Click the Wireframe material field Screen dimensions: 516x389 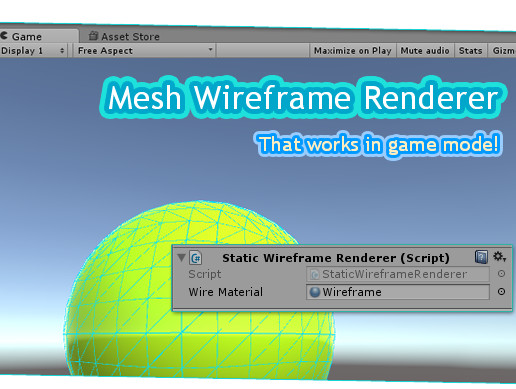tap(398, 292)
